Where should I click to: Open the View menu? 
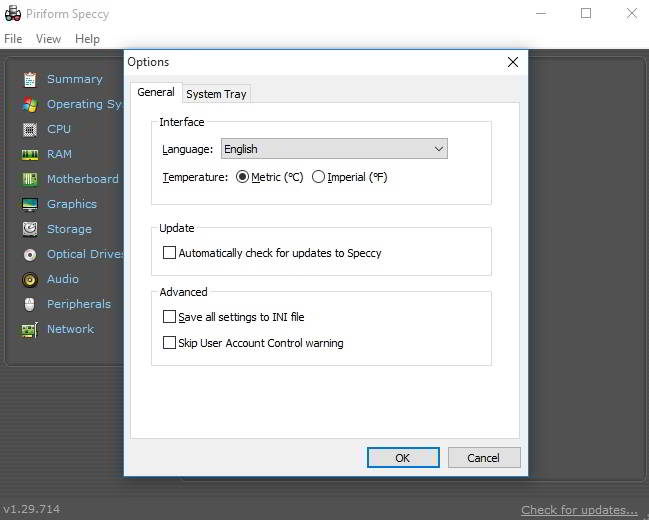[x=48, y=39]
